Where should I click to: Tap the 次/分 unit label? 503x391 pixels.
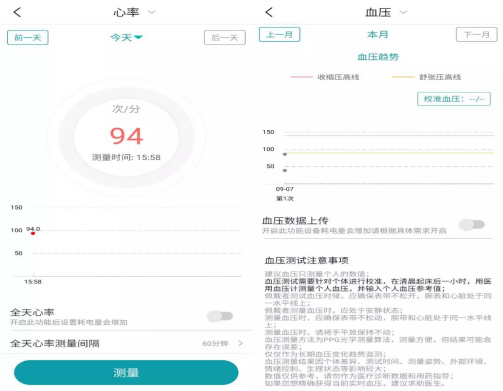tap(126, 109)
